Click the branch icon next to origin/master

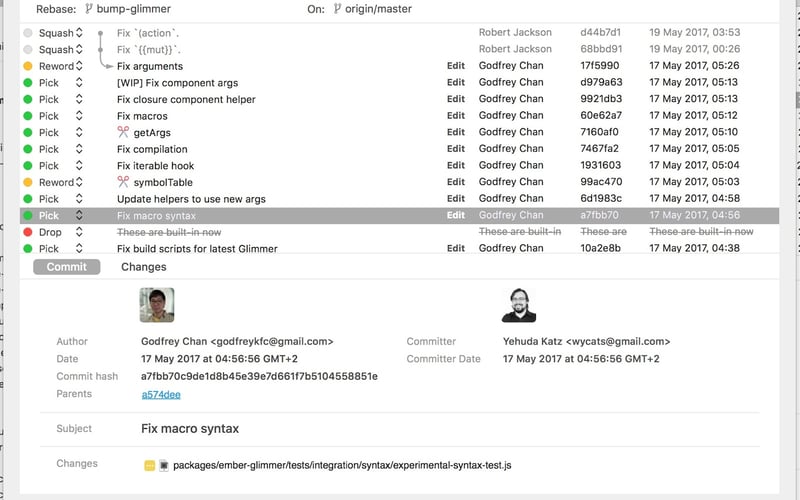[337, 9]
